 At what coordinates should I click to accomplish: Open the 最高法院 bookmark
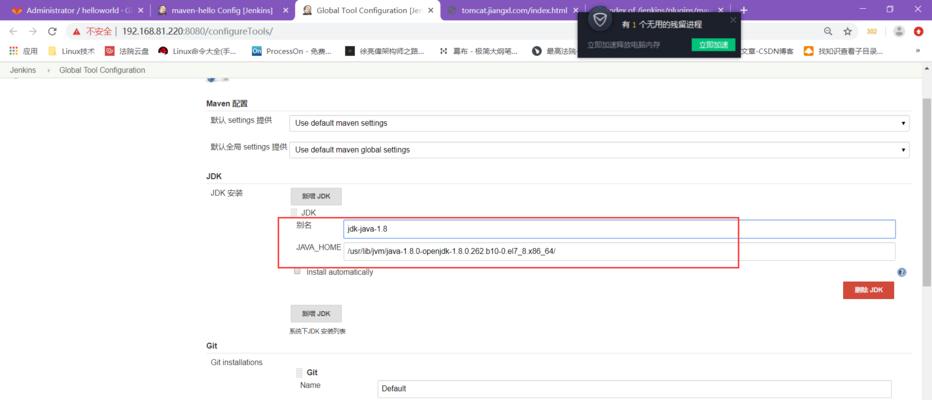click(x=554, y=51)
